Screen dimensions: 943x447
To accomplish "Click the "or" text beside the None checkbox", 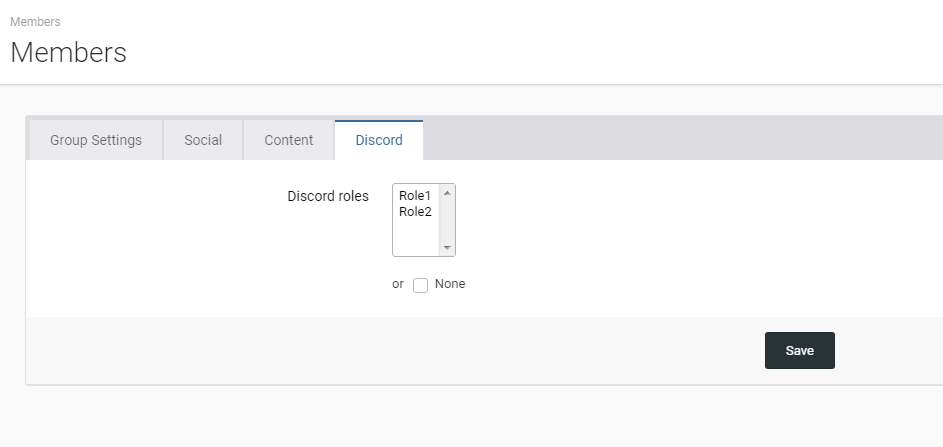I will pyautogui.click(x=398, y=284).
